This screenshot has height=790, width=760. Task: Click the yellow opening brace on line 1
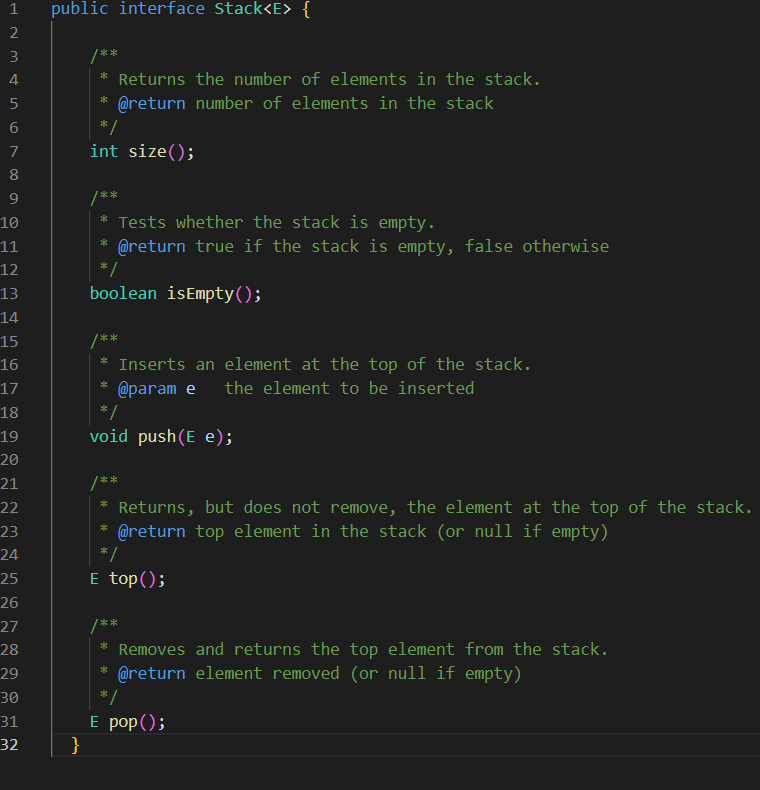306,10
